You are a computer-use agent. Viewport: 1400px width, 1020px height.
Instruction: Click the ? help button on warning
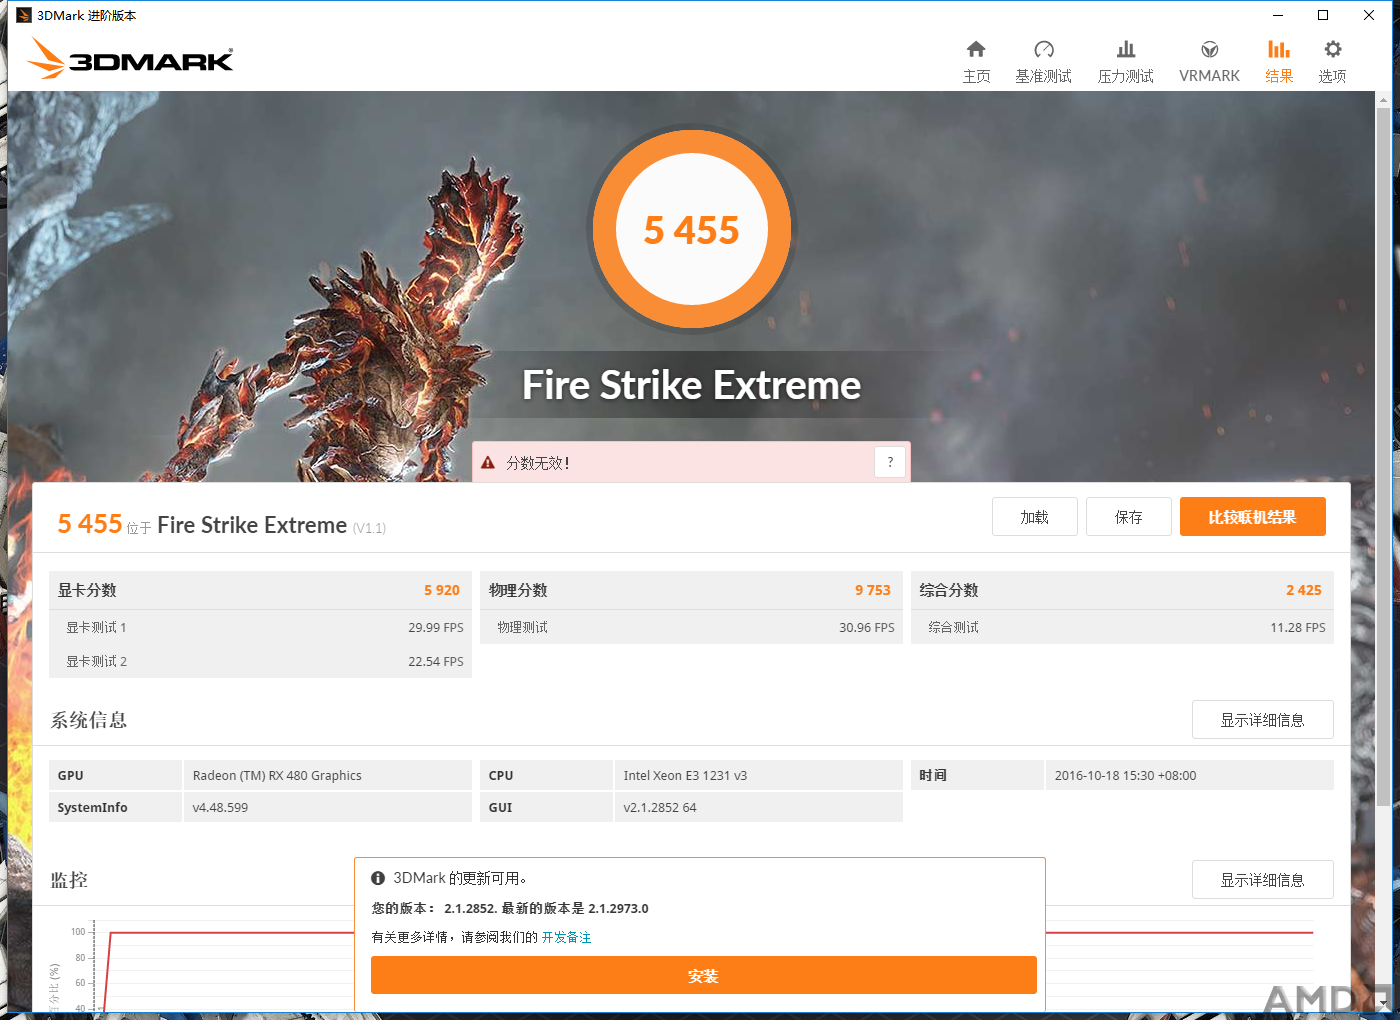[x=890, y=462]
